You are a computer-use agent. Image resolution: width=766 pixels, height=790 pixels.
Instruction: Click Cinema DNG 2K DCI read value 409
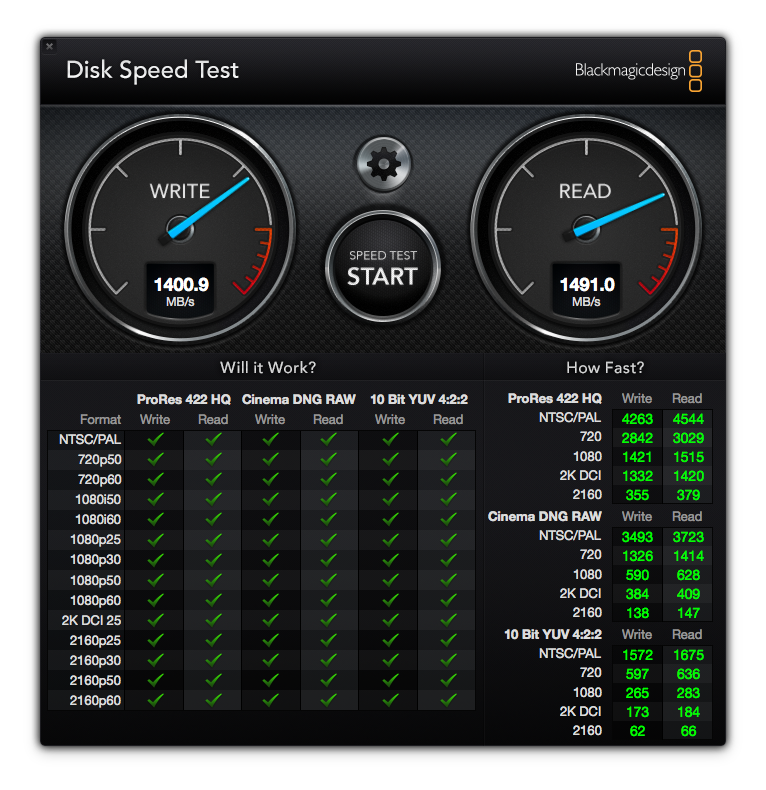688,594
